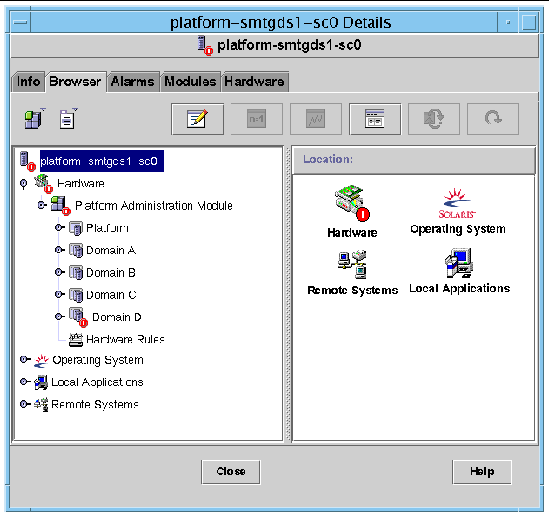Click the Domain D icon with alarm badge
Viewport: 549px width, 516px height.
(x=78, y=317)
